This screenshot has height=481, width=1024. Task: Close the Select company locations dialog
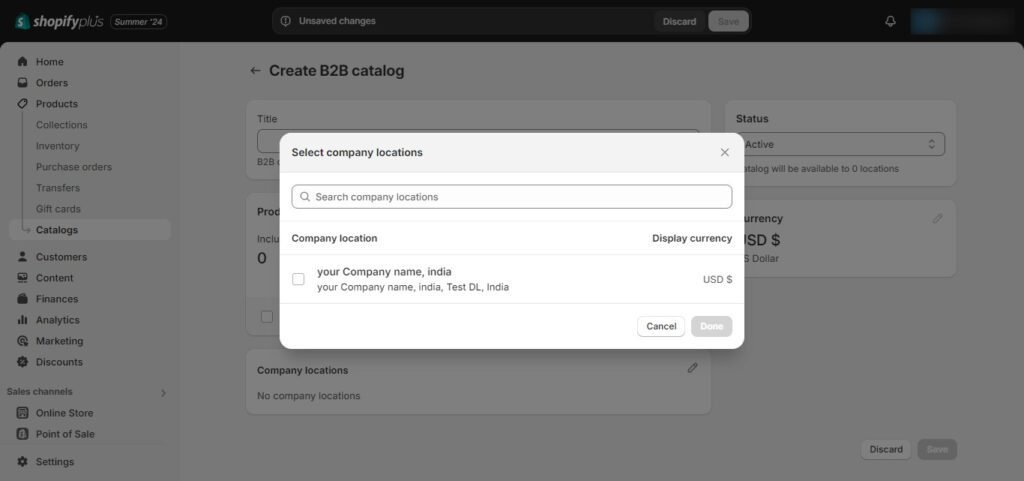[x=724, y=152]
